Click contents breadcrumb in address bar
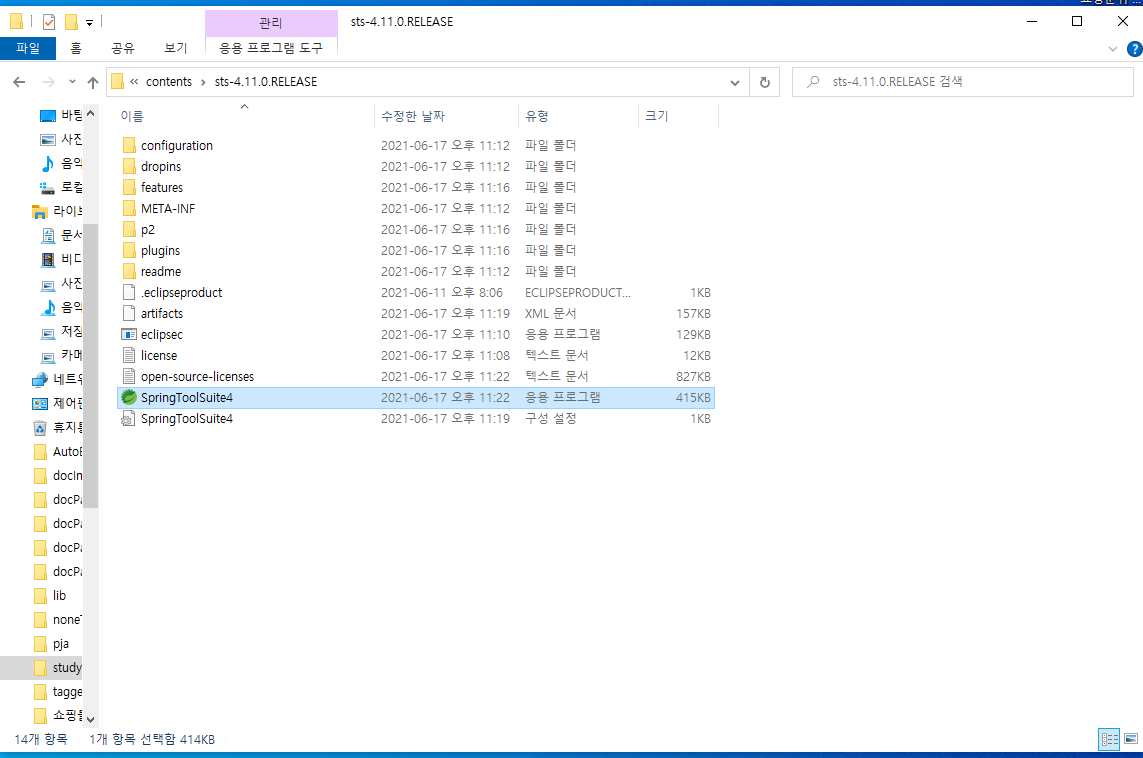This screenshot has width=1143, height=758. 168,82
